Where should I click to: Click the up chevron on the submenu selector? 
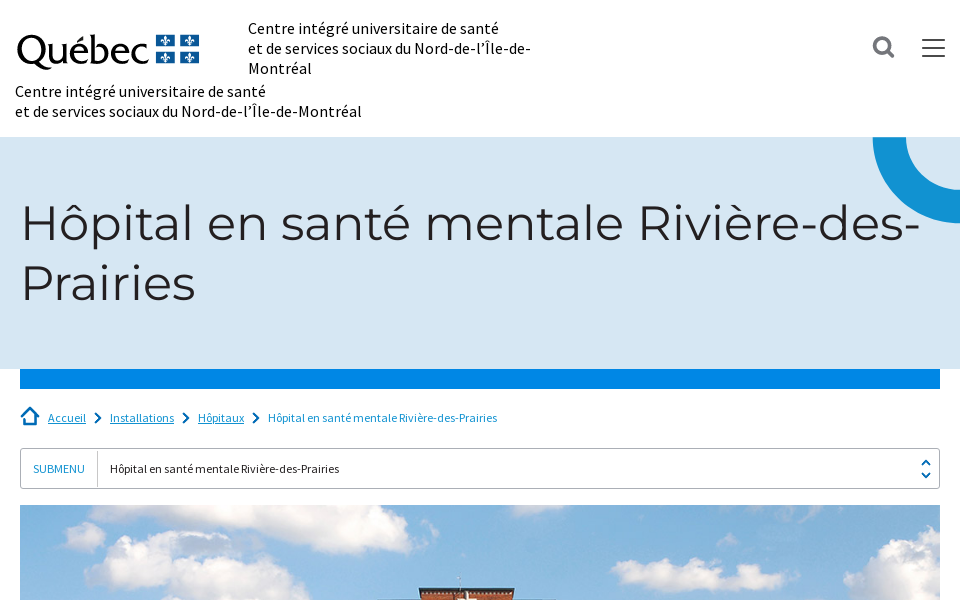coord(924,462)
